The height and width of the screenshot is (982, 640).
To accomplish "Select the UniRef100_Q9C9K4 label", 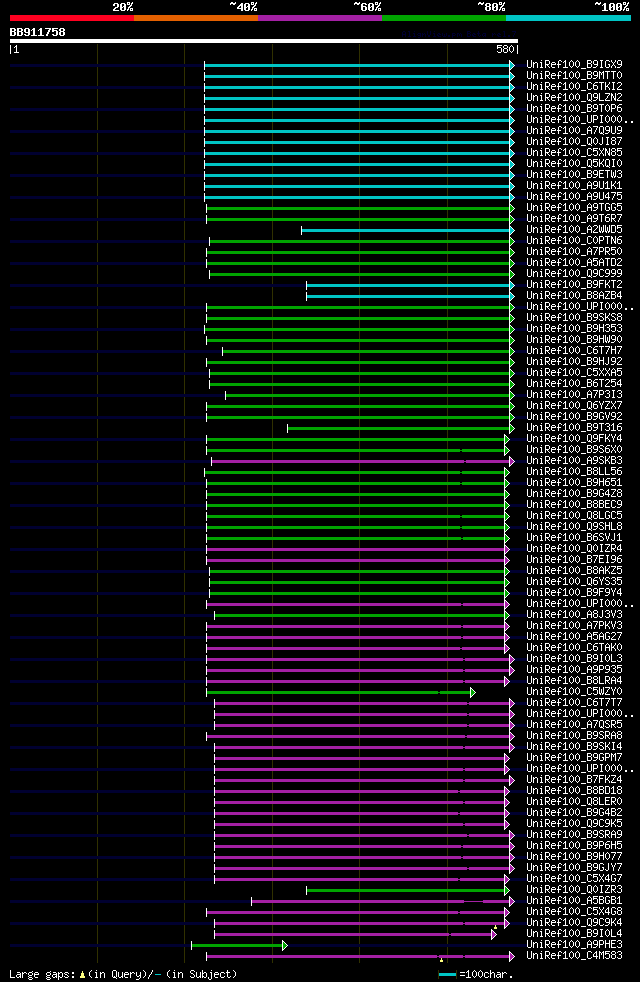I will [x=574, y=923].
